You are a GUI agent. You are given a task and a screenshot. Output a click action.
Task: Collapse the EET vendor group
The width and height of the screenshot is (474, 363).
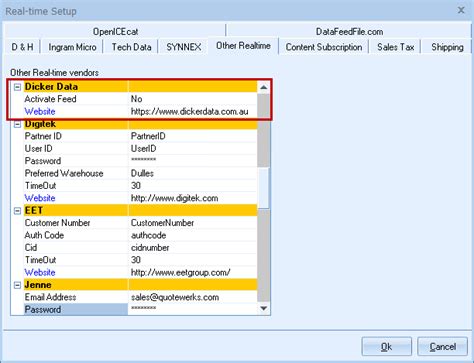pyautogui.click(x=17, y=211)
